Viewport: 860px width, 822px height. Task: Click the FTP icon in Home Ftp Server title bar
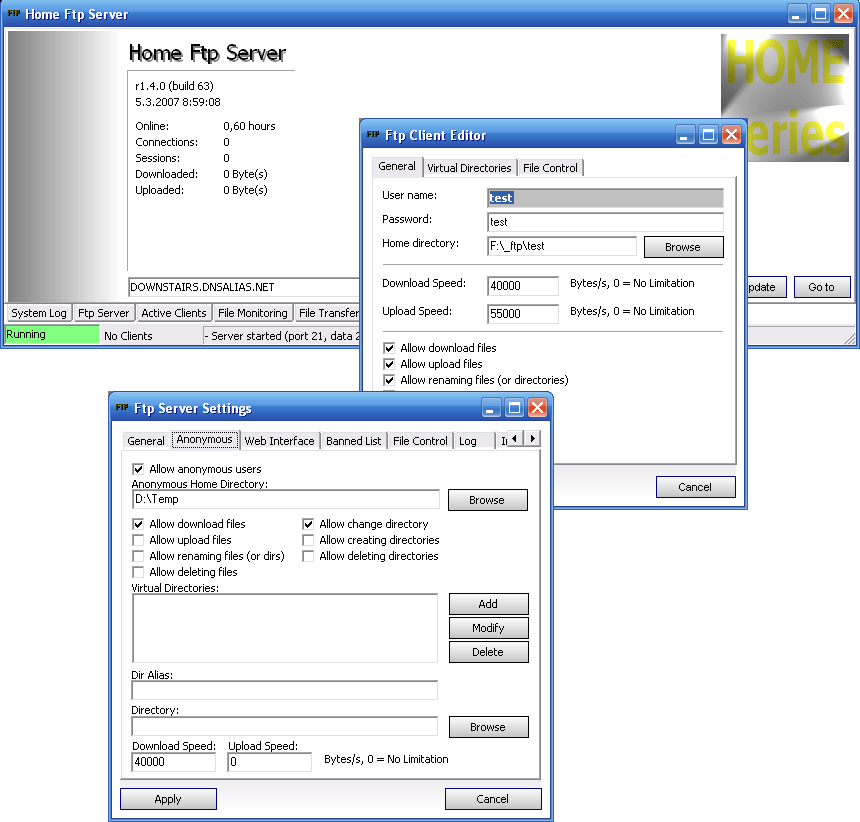[14, 14]
